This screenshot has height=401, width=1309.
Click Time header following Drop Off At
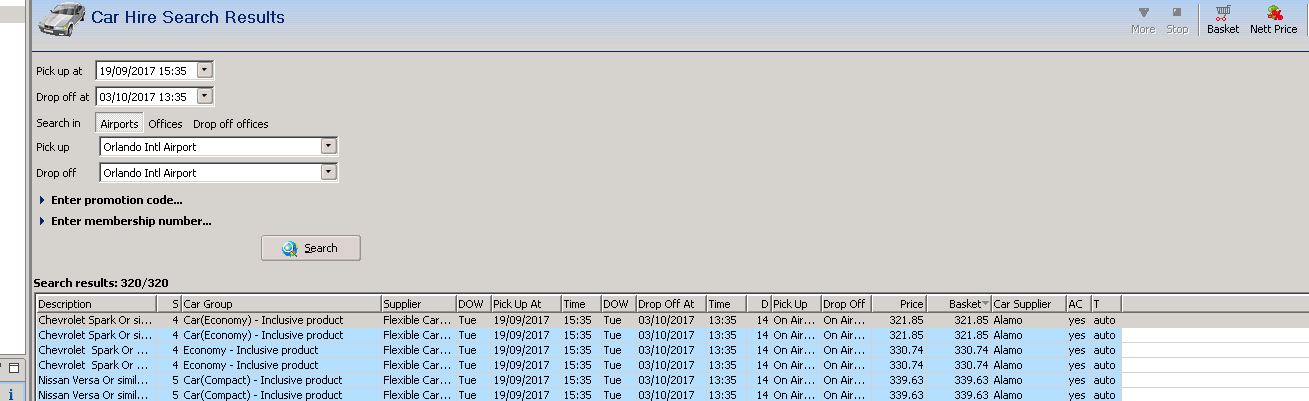click(726, 304)
